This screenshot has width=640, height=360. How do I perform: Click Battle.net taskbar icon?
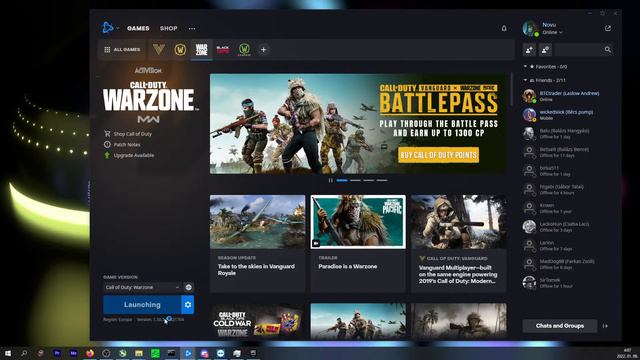188,353
